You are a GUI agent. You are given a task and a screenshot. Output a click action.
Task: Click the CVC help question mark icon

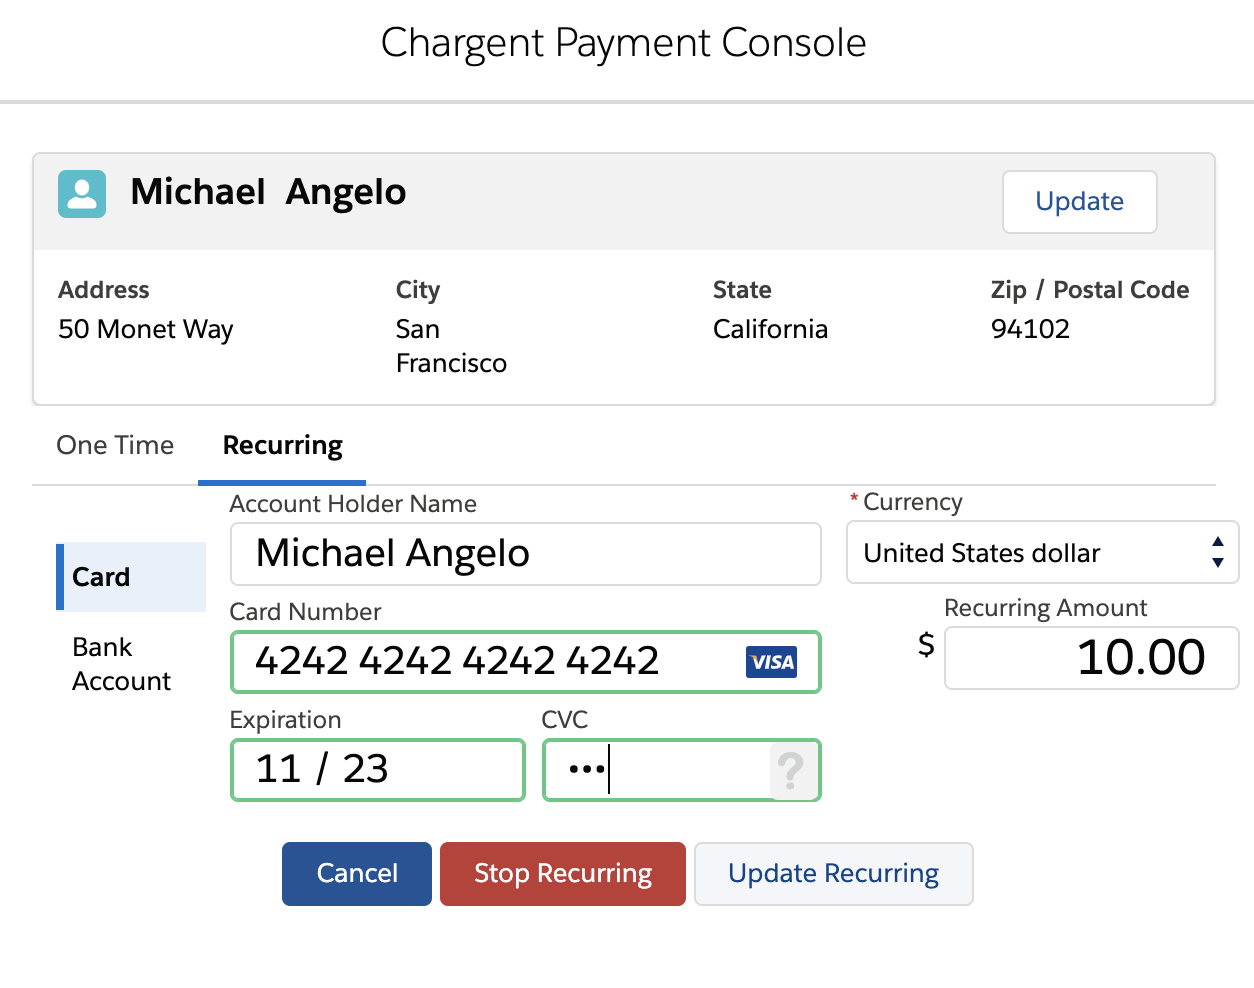pos(791,771)
